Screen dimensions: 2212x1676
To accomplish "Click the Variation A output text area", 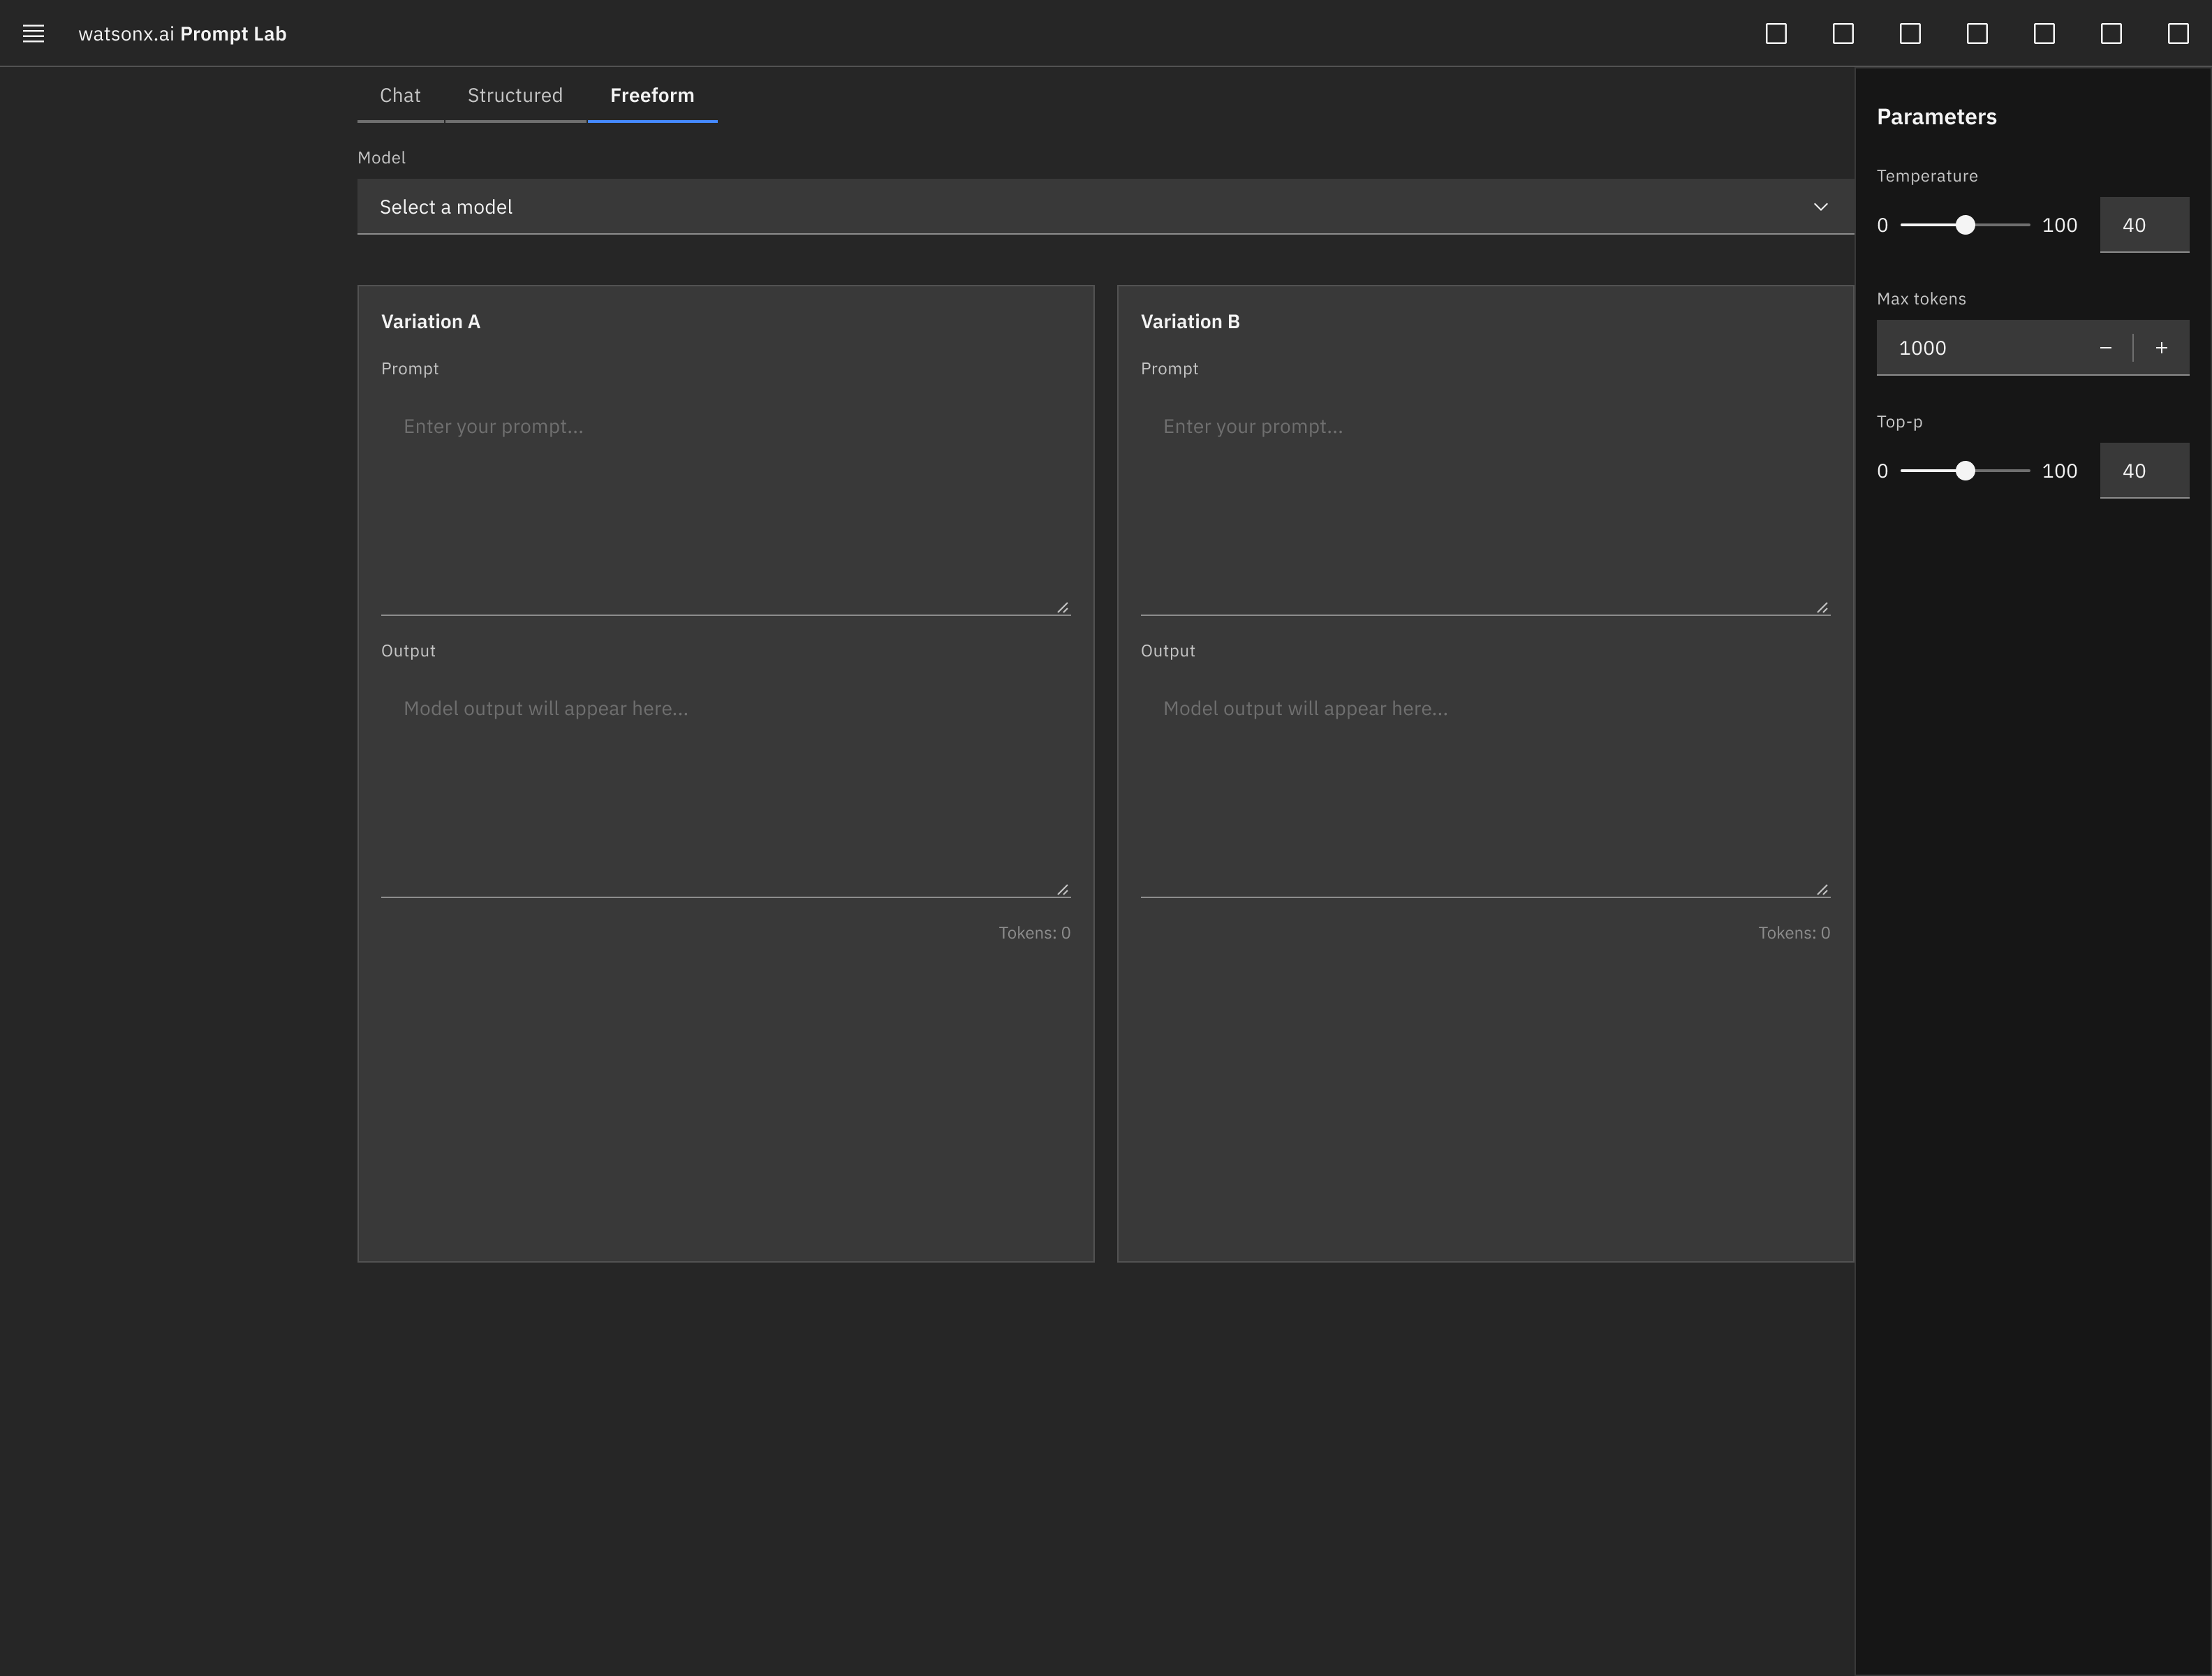I will point(726,786).
